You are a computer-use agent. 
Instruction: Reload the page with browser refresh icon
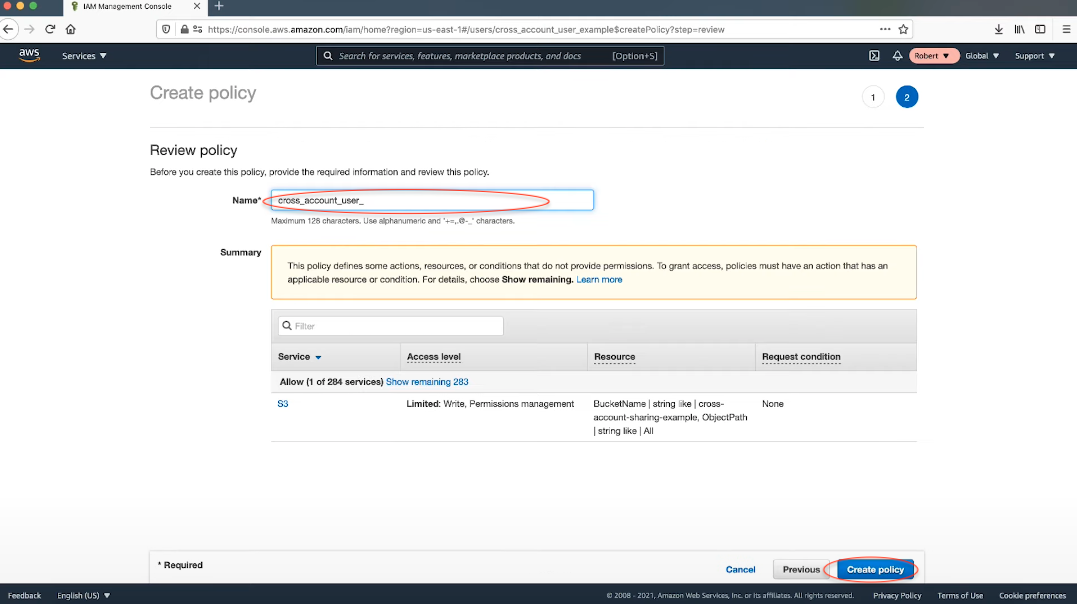coord(50,29)
